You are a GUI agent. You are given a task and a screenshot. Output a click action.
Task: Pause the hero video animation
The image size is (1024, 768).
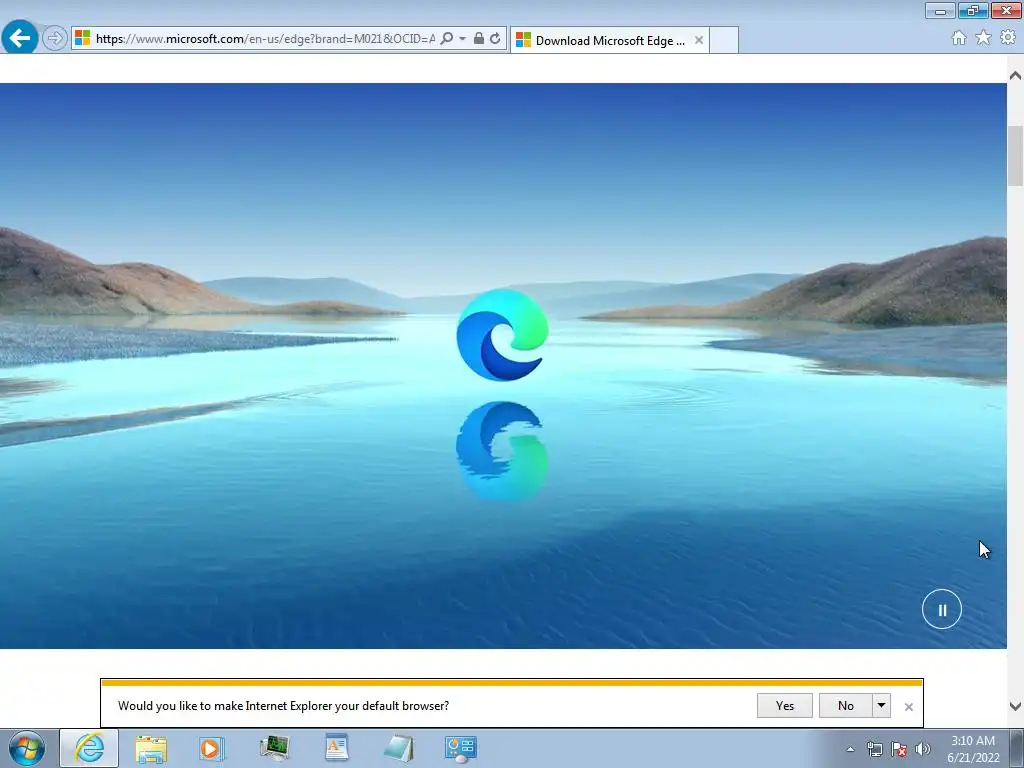pos(942,609)
